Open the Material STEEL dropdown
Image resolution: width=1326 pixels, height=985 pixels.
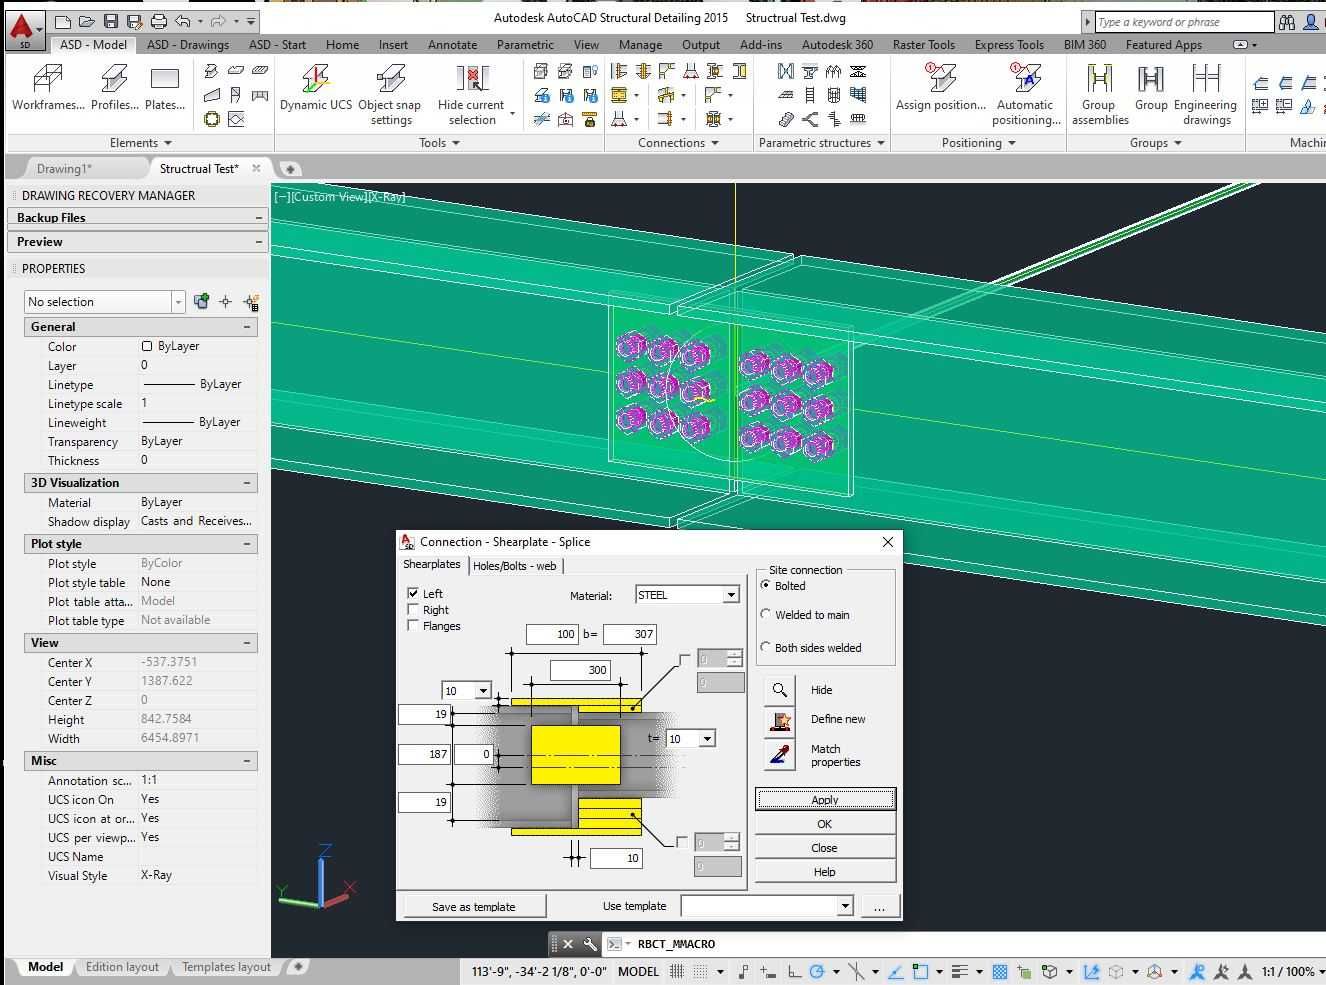click(x=731, y=595)
